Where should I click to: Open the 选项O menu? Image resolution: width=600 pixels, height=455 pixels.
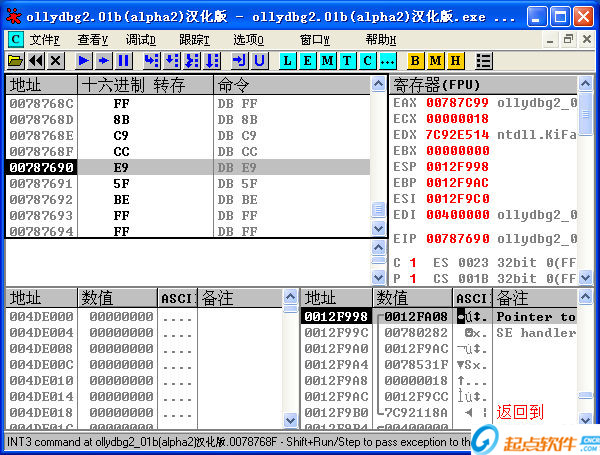click(x=248, y=39)
